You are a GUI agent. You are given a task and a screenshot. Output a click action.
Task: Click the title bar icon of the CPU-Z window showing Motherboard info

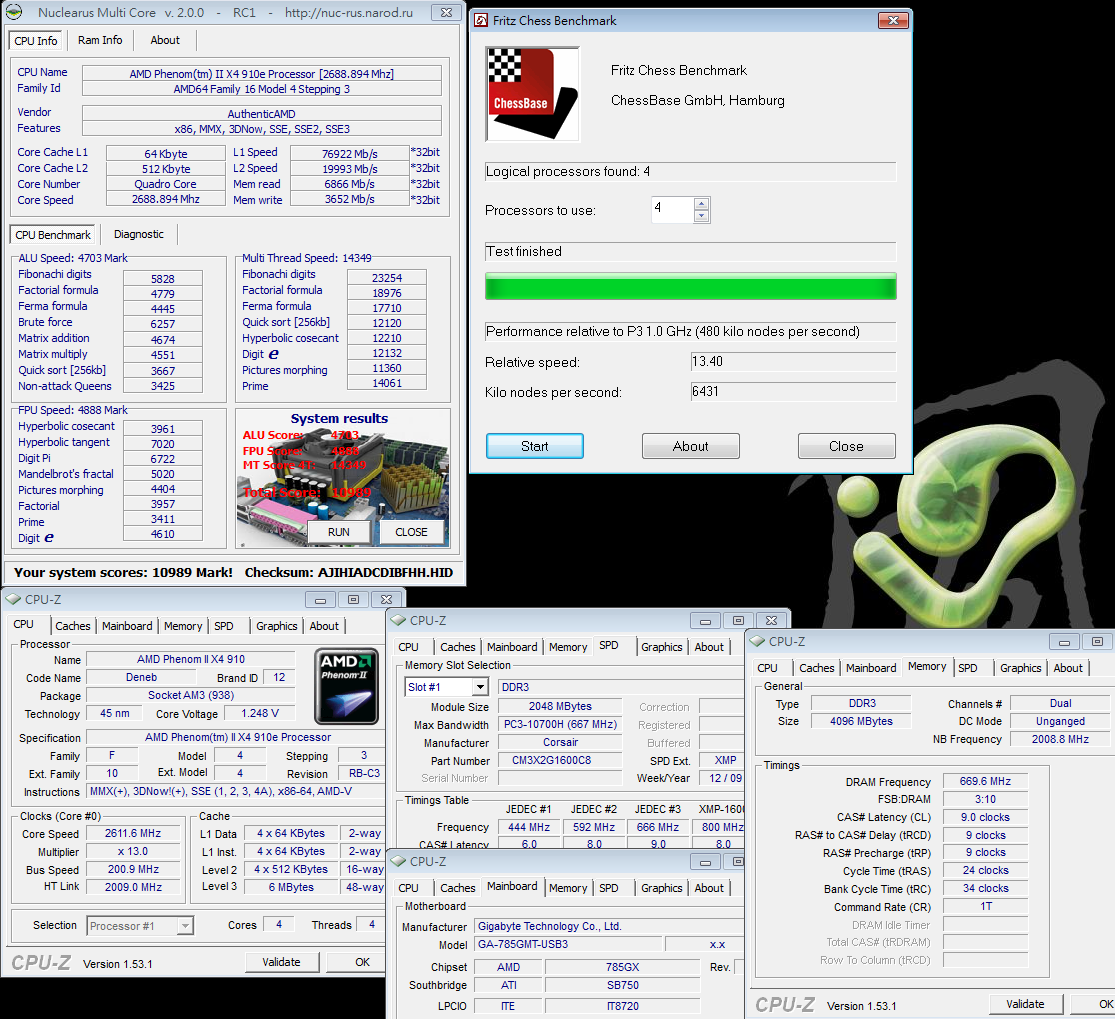(x=398, y=861)
